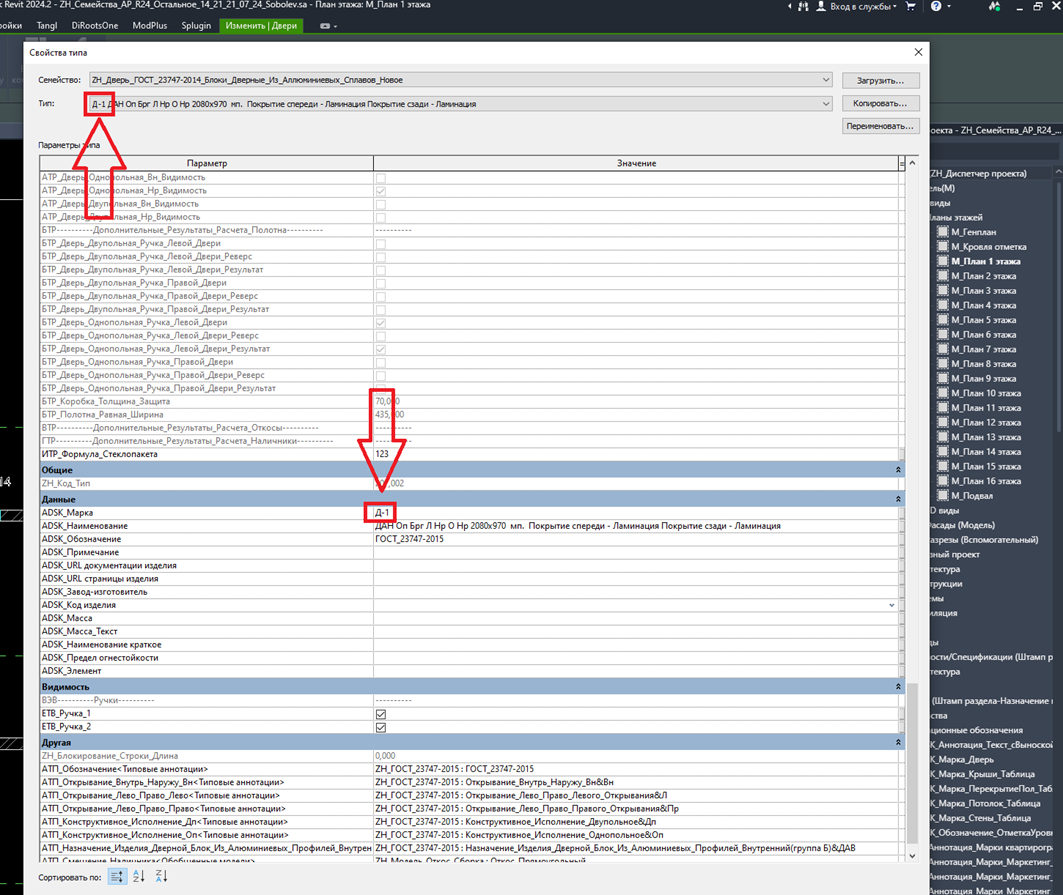Viewport: 1063px width, 895px height.
Task: Click the column options icon beside Значение header
Action: [902, 163]
